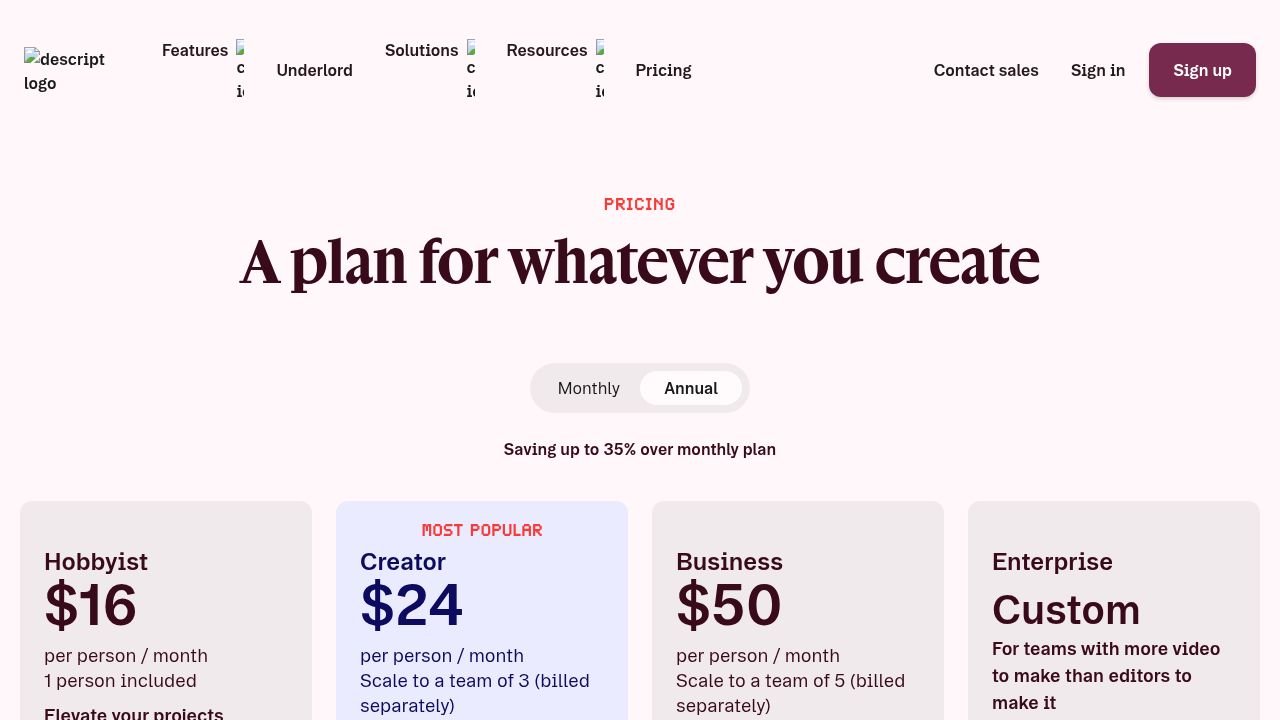Open the Sign in link
The image size is (1280, 720).
[1098, 70]
